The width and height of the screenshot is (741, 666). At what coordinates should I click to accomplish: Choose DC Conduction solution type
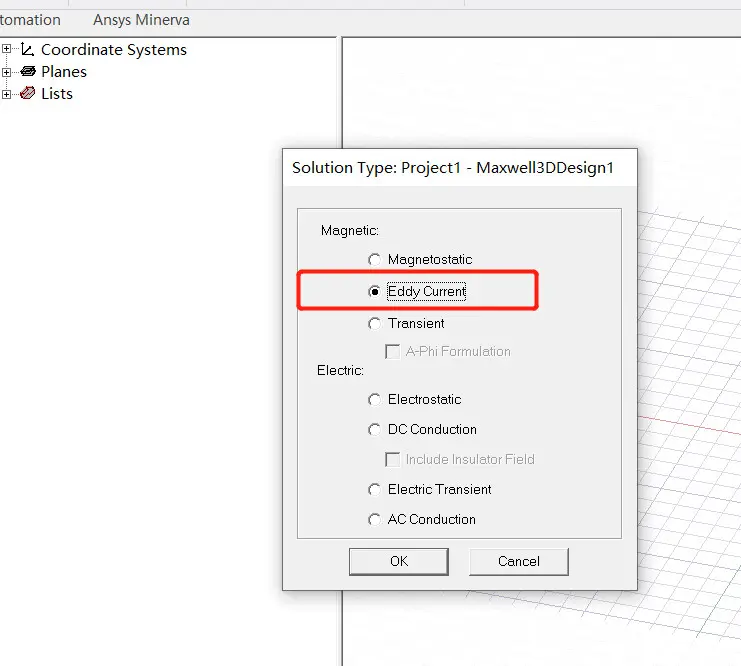pos(374,430)
